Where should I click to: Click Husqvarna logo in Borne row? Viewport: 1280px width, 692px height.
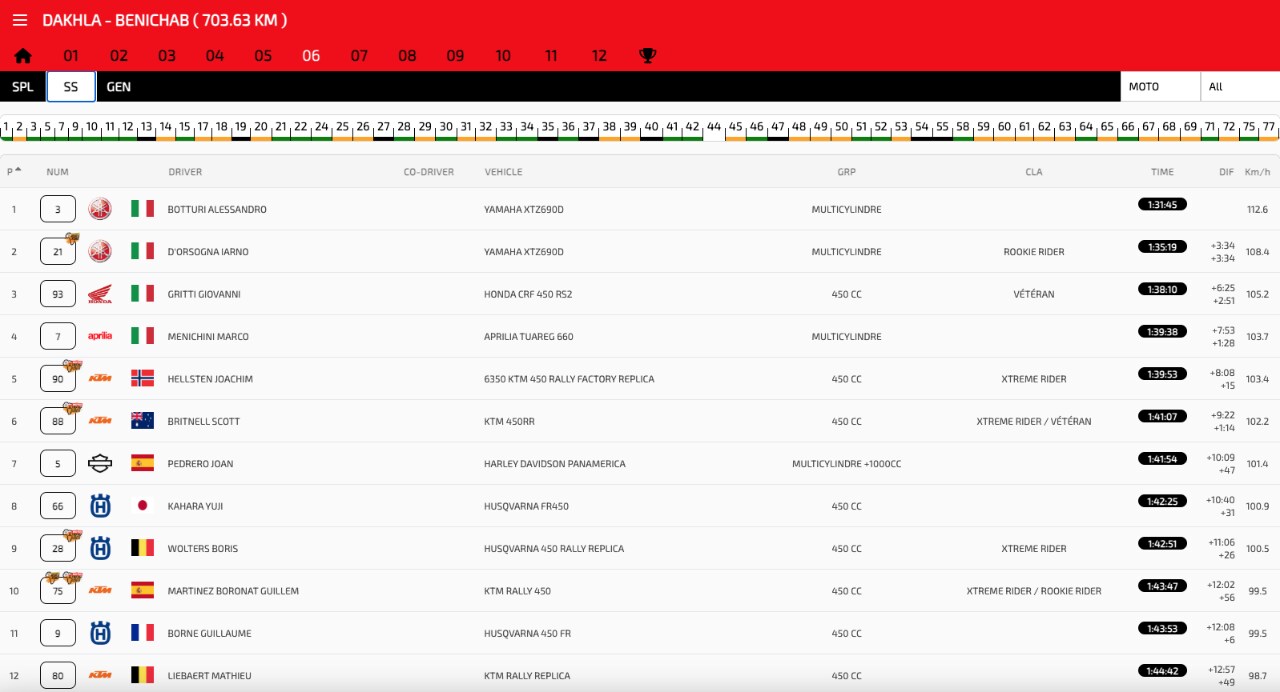click(100, 633)
